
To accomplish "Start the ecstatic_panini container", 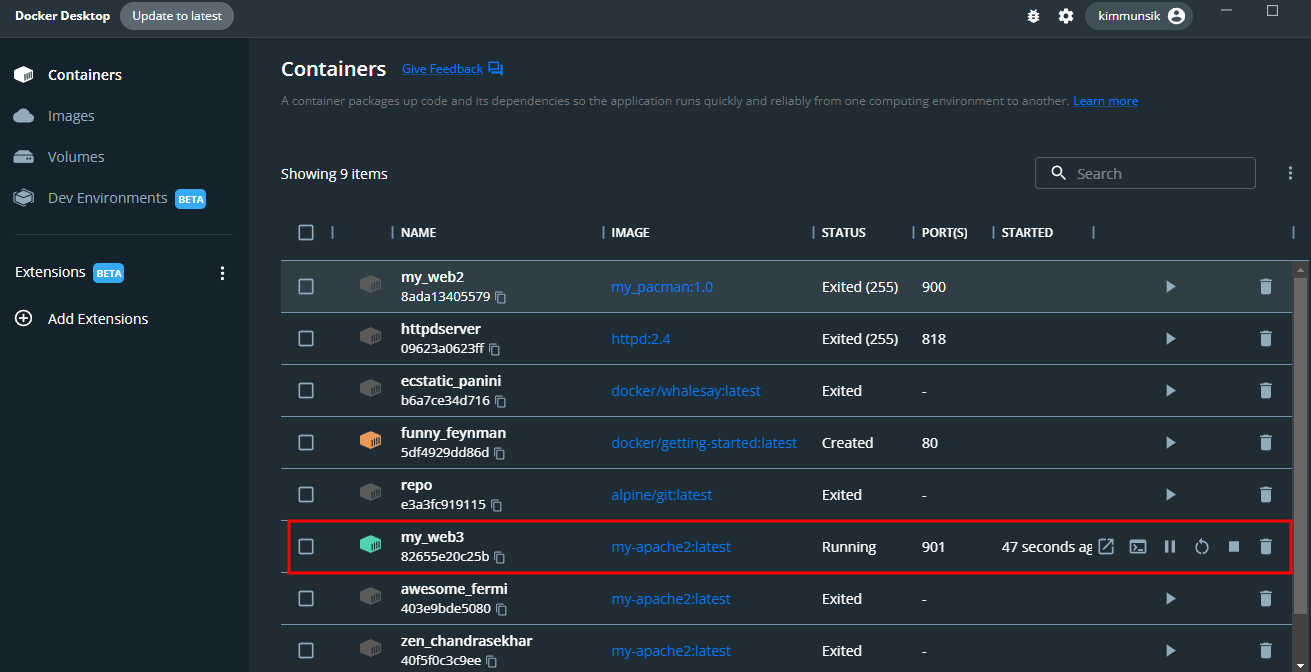I will coord(1170,391).
